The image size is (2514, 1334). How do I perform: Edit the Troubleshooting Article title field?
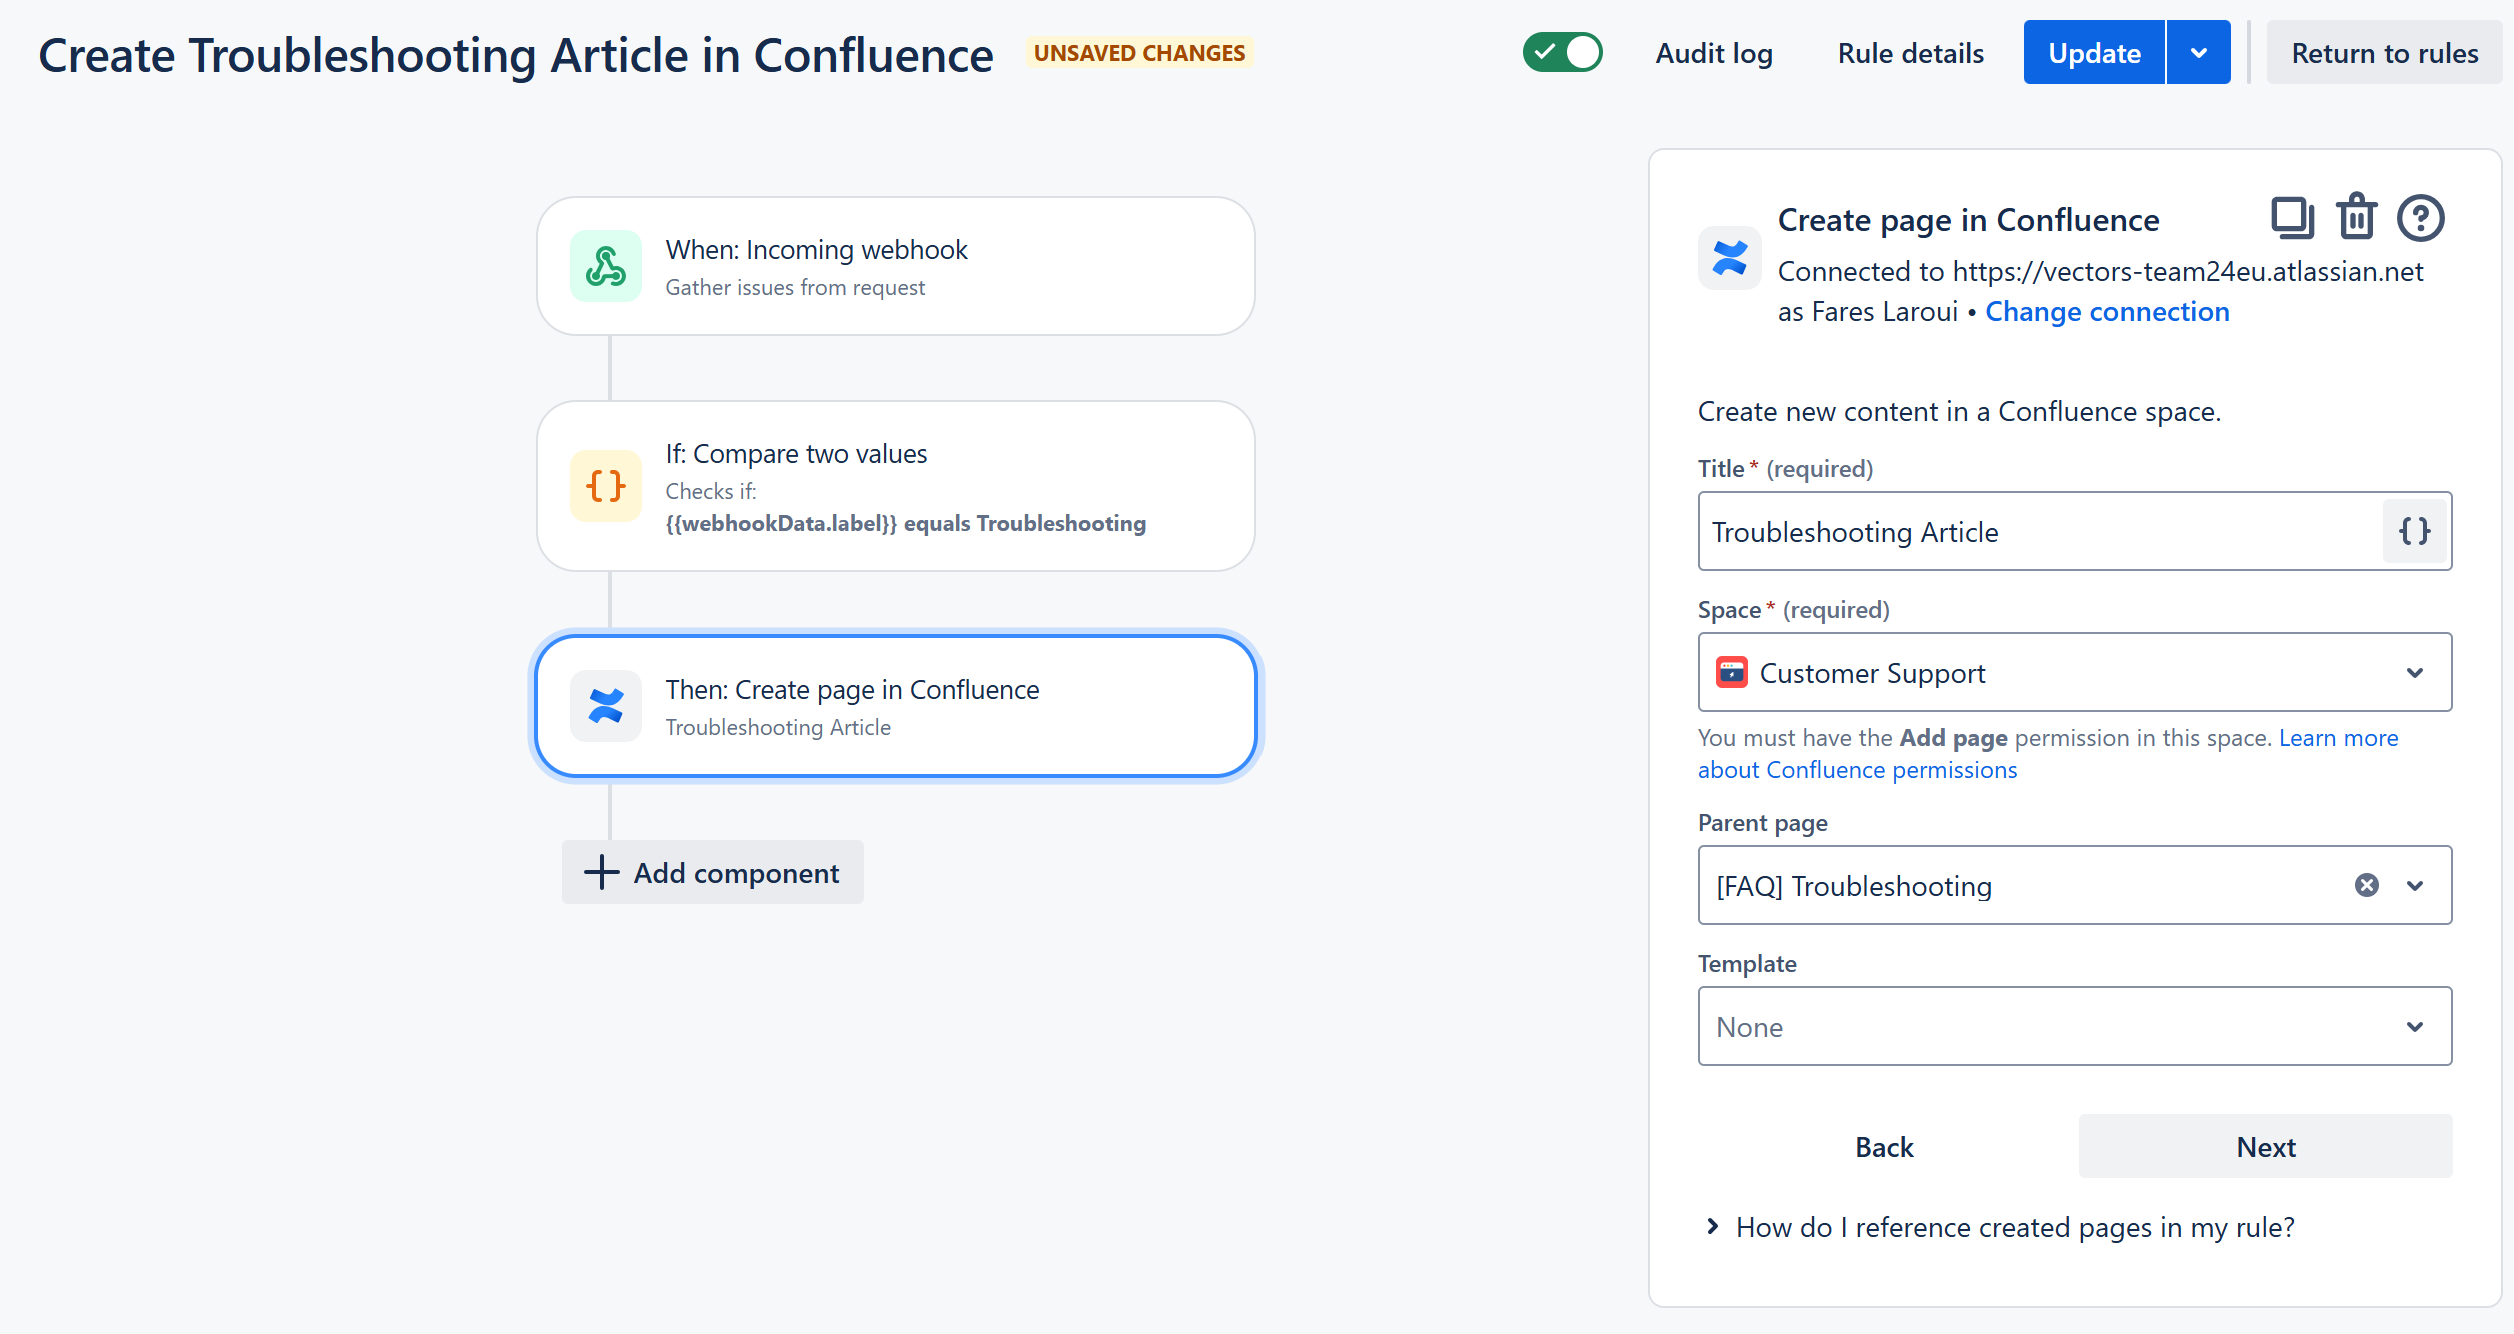point(2000,531)
